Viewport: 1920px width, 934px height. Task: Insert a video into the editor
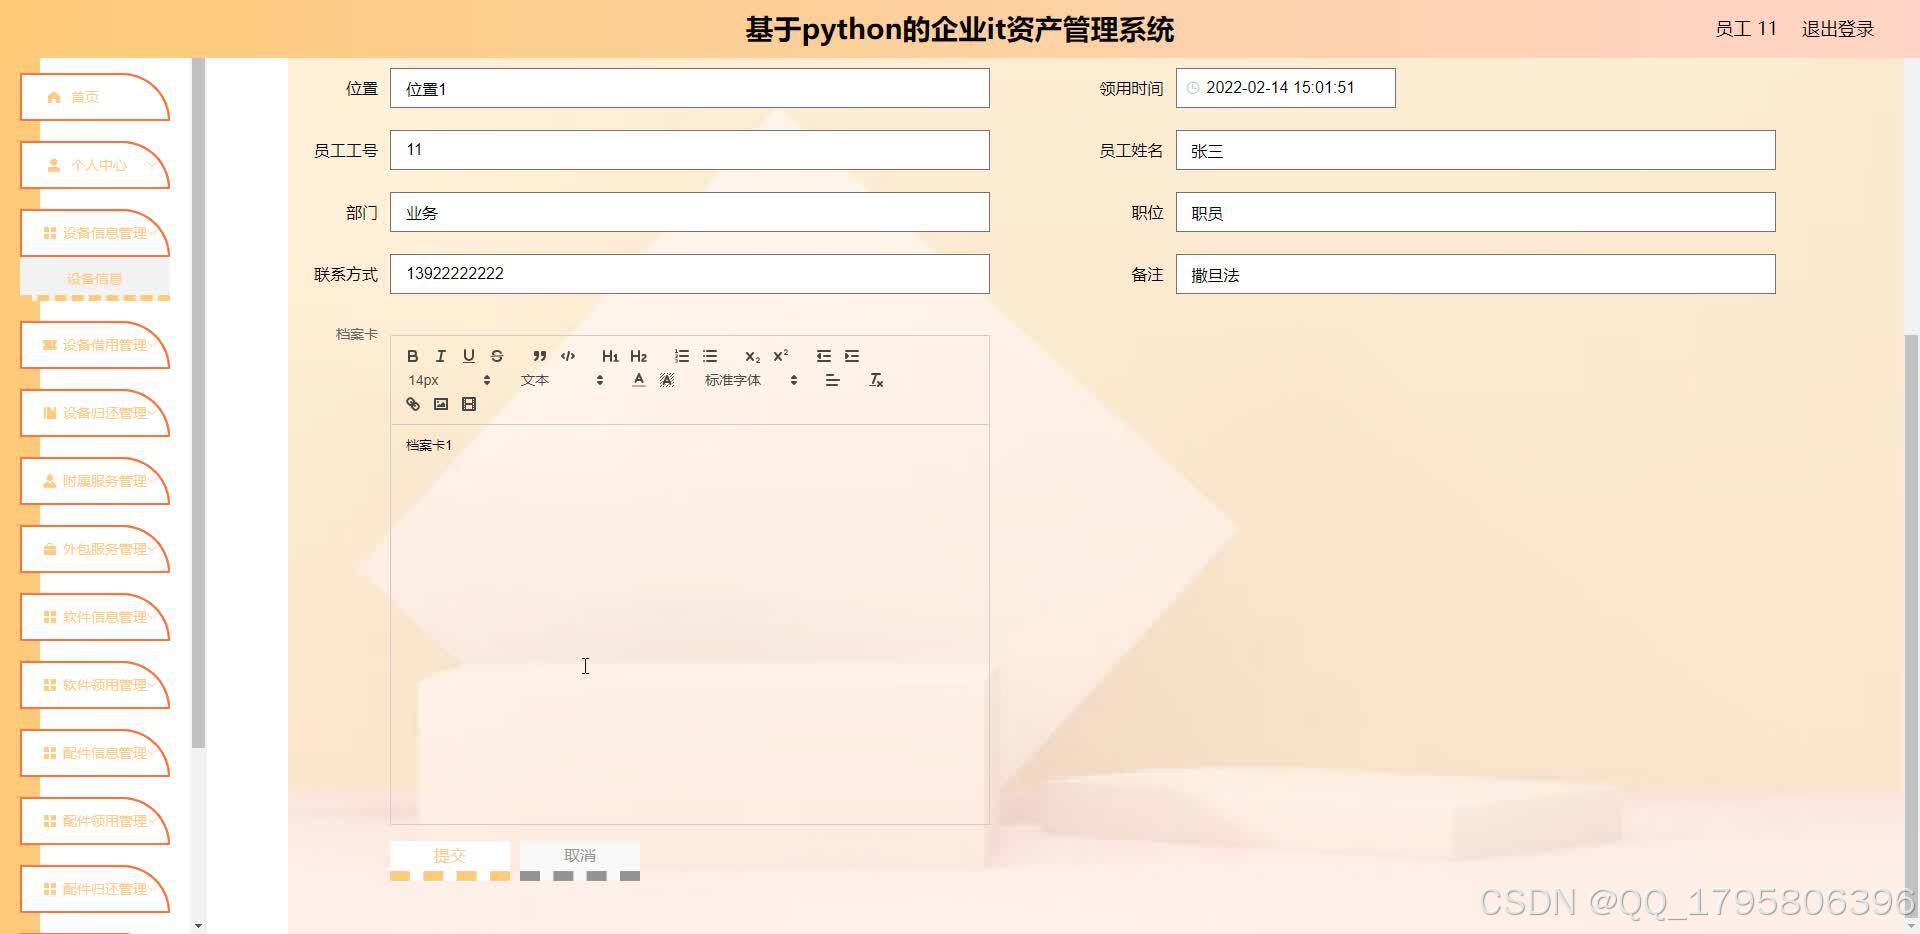pos(468,404)
